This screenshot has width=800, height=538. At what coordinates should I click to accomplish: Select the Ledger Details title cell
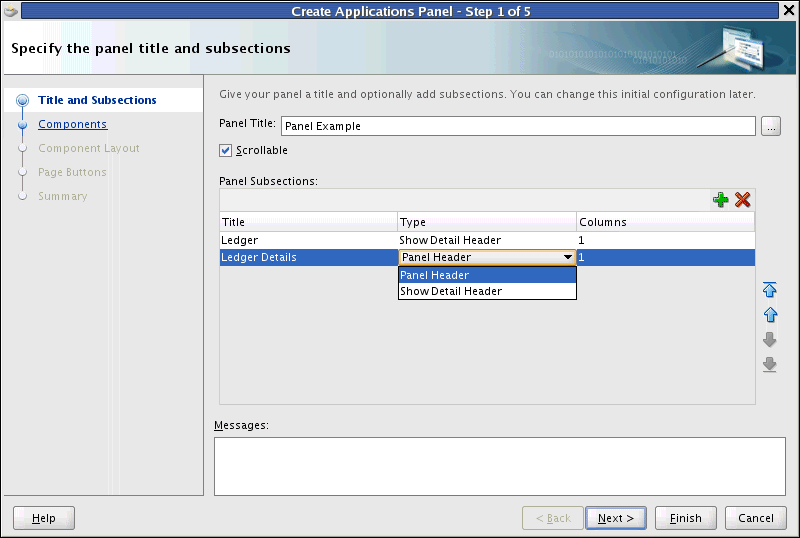(x=309, y=257)
